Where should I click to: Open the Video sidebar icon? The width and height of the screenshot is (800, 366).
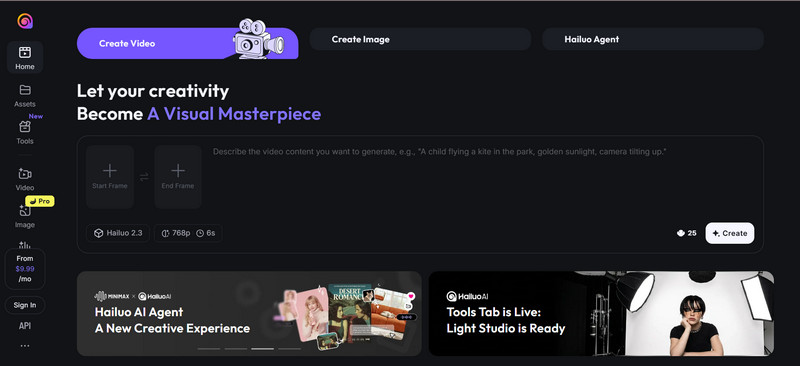tap(25, 174)
